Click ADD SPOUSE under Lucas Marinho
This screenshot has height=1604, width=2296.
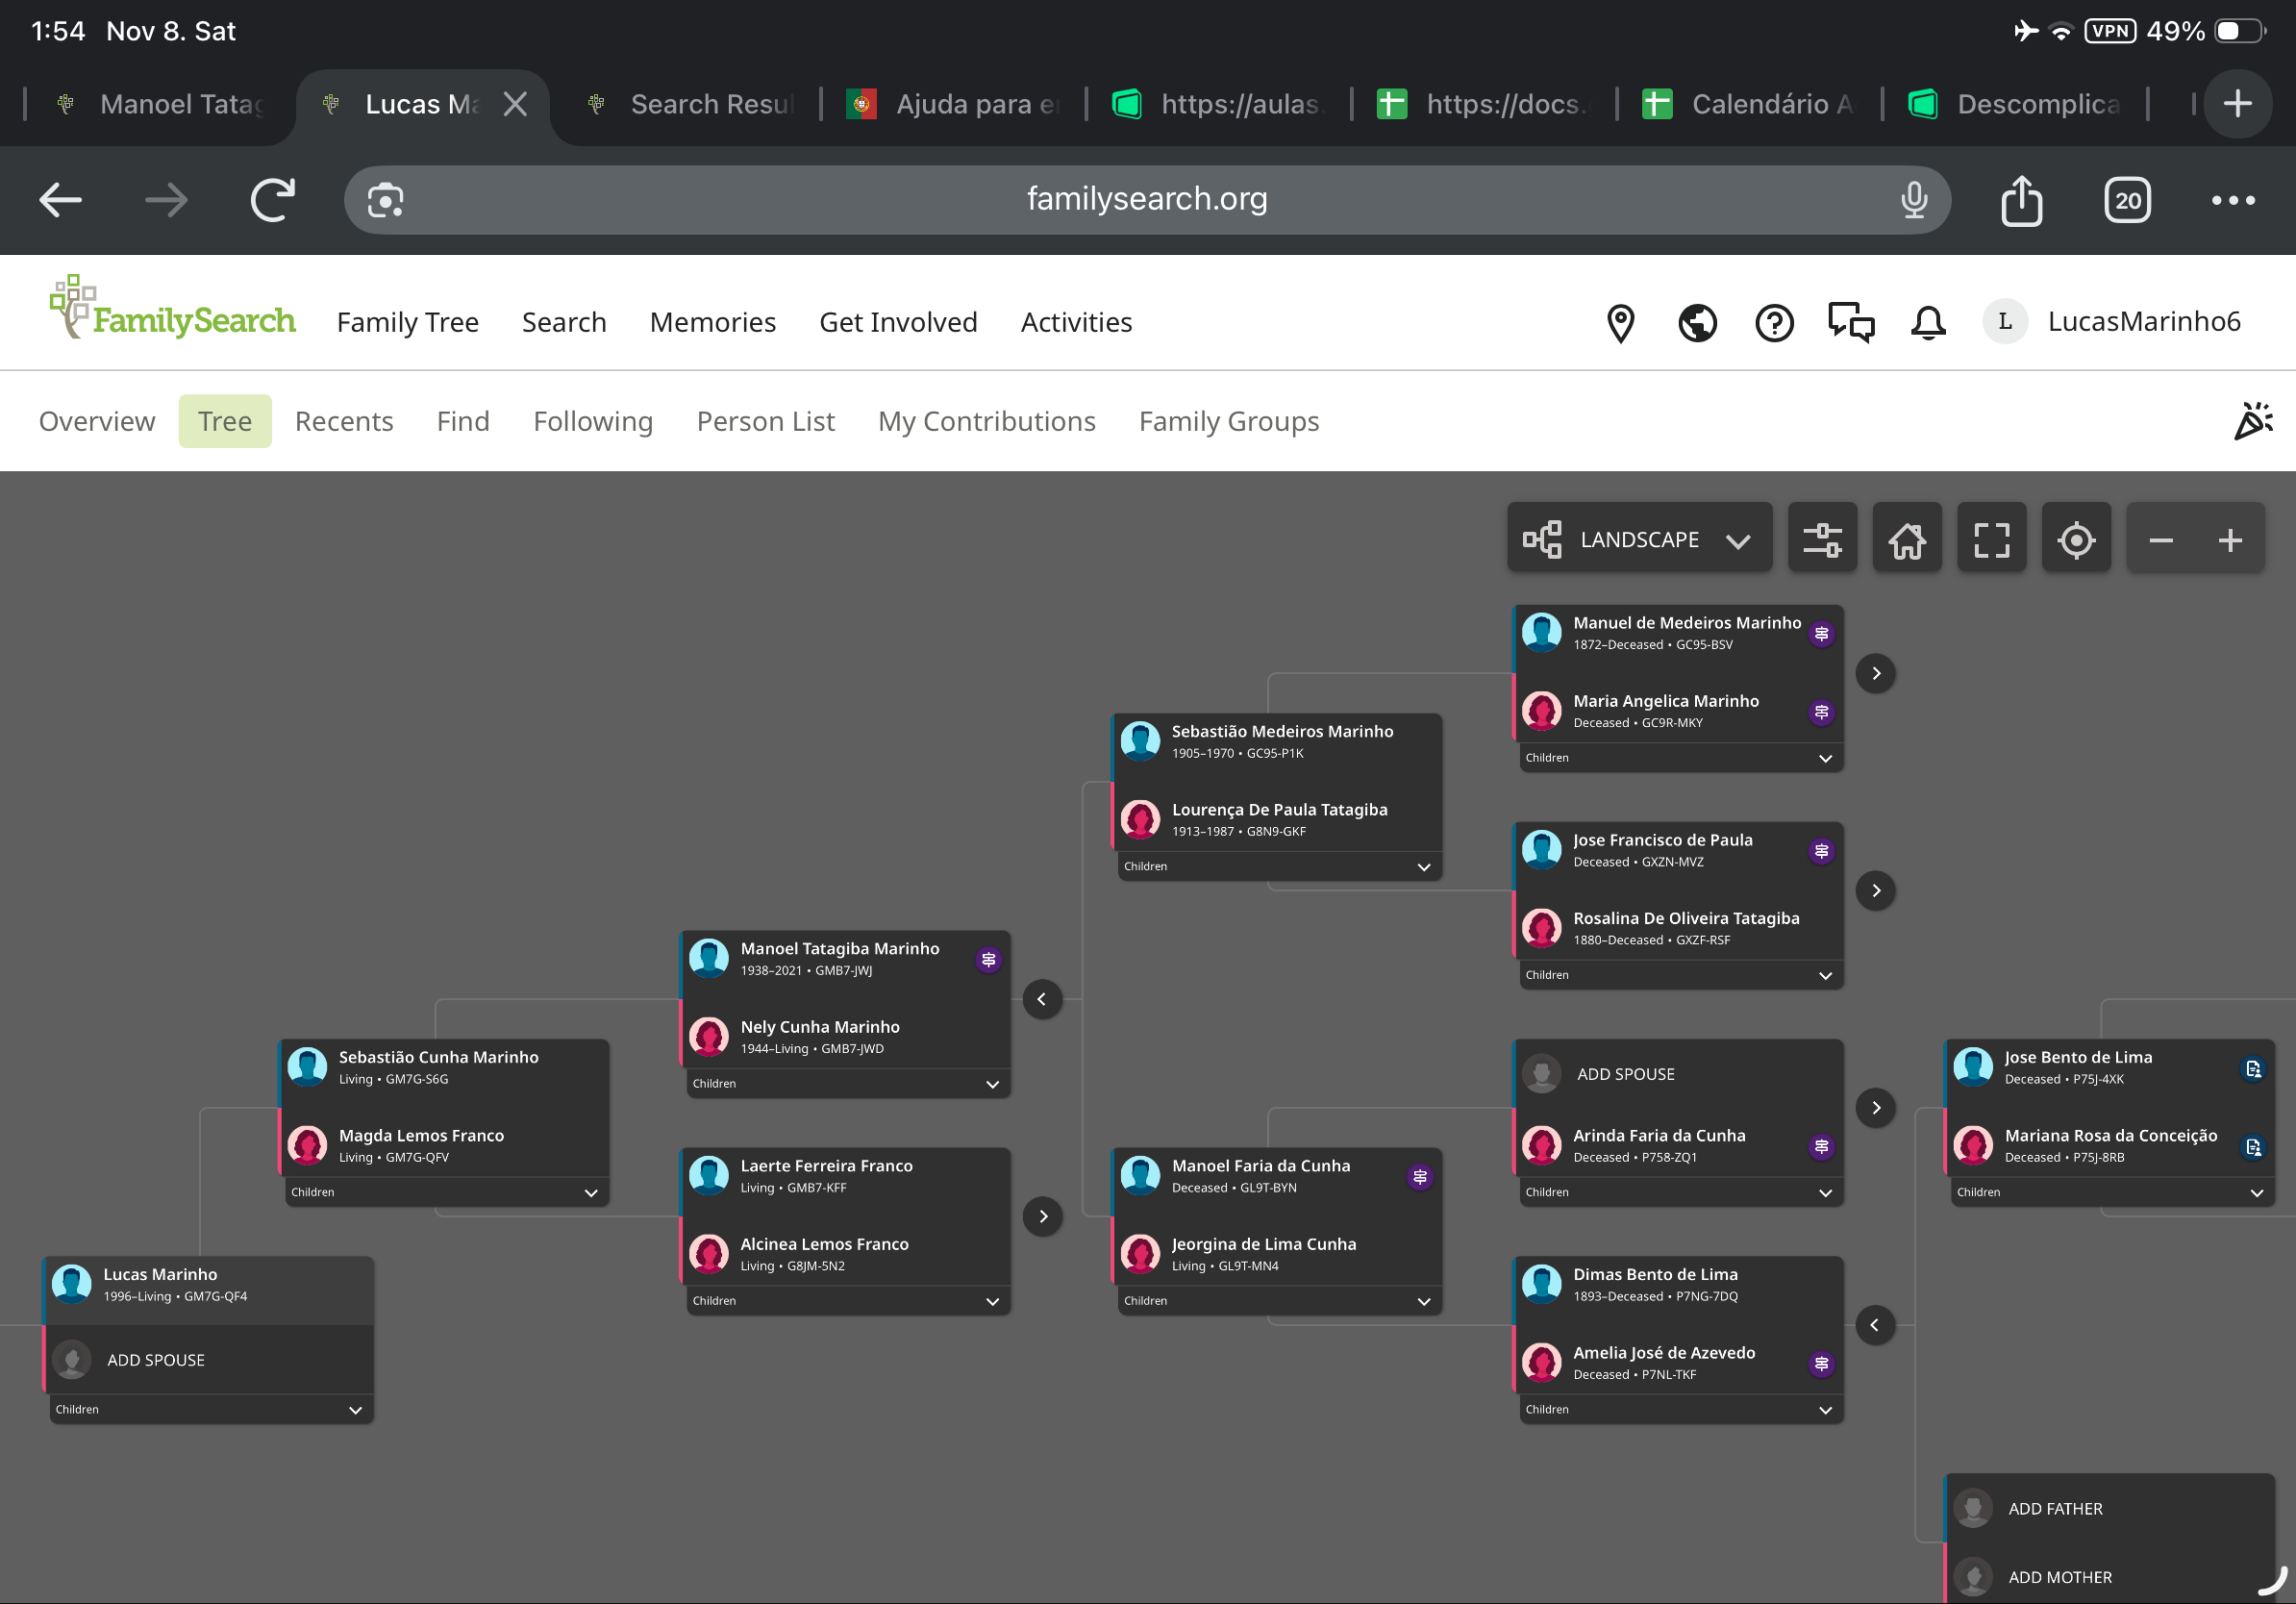point(156,1360)
